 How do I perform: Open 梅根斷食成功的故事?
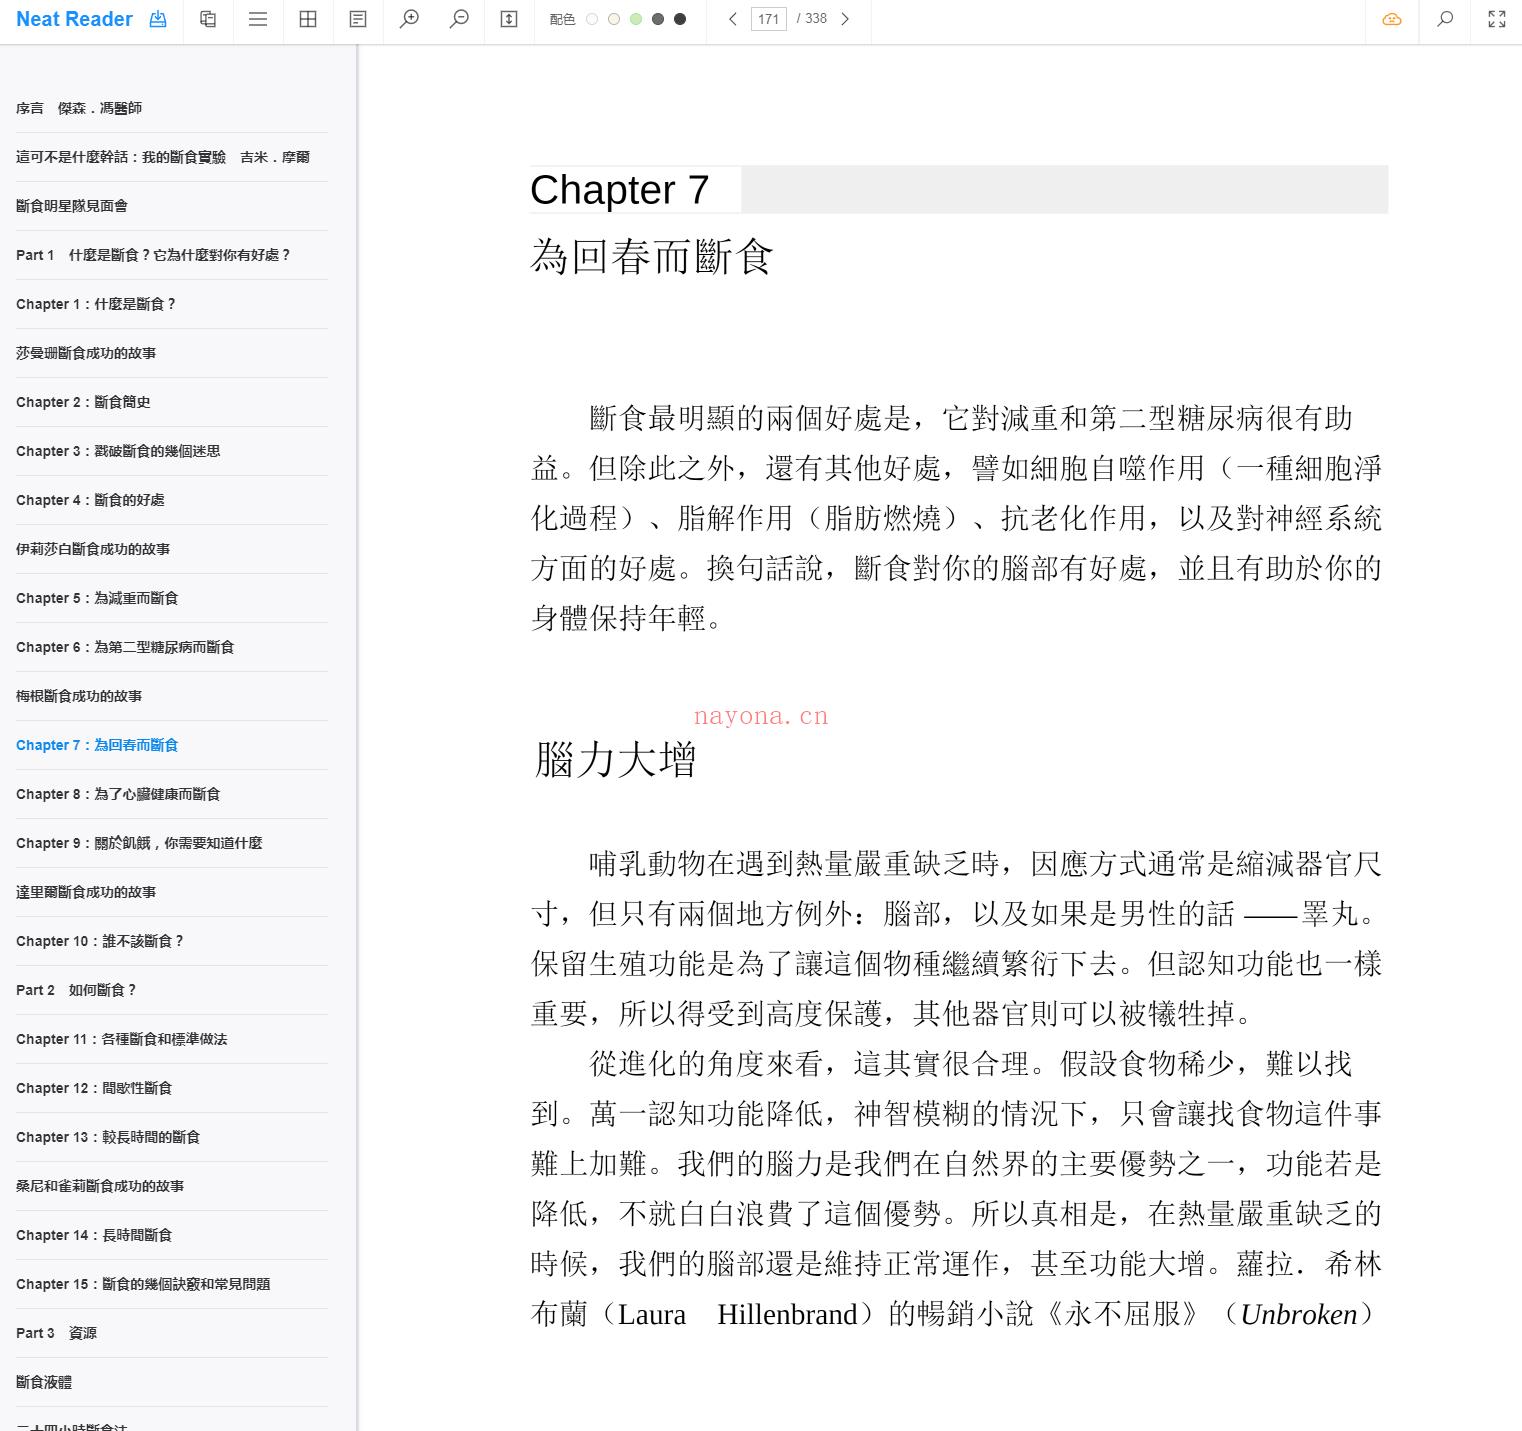172,696
